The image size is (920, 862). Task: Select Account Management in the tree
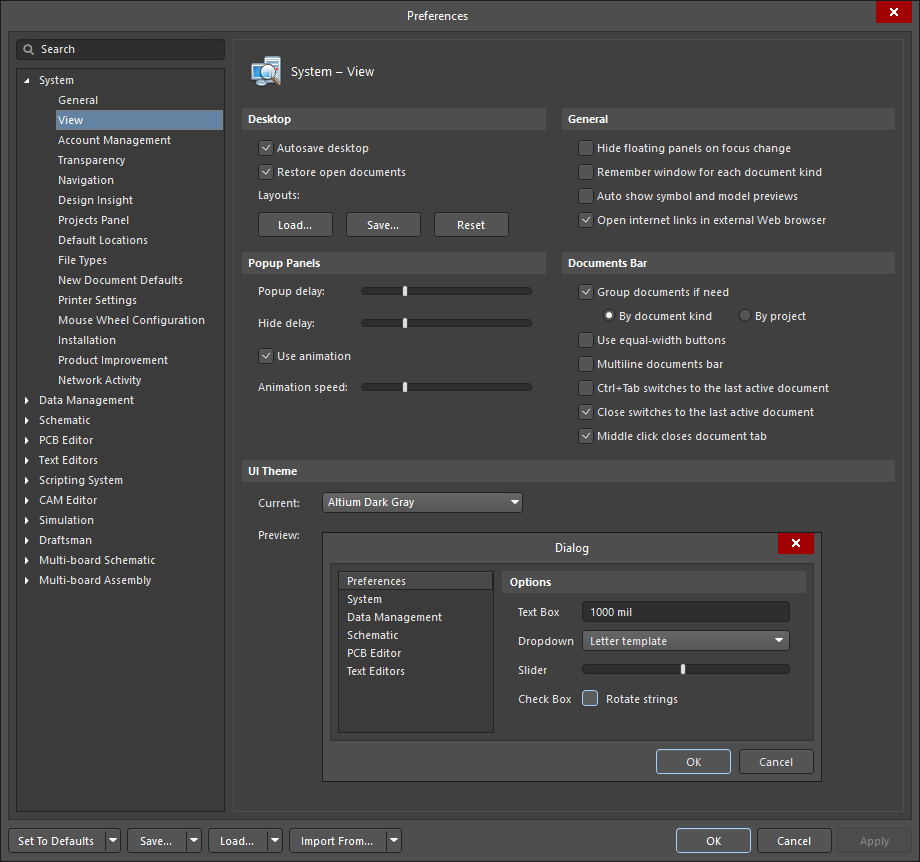click(x=114, y=140)
